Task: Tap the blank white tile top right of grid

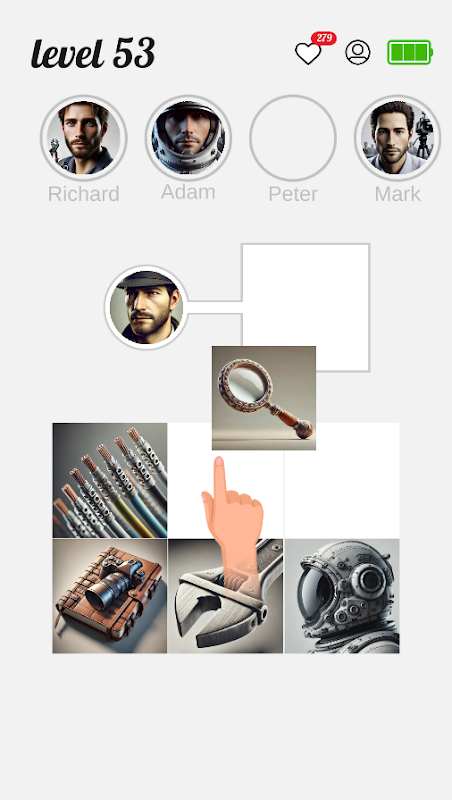Action: 342,480
